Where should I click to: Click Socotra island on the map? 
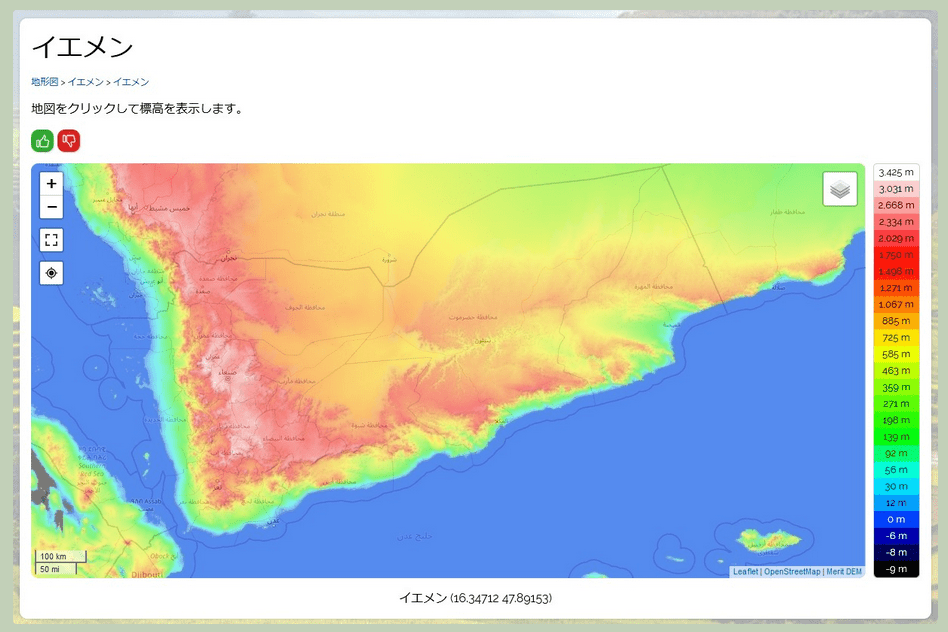tap(769, 541)
